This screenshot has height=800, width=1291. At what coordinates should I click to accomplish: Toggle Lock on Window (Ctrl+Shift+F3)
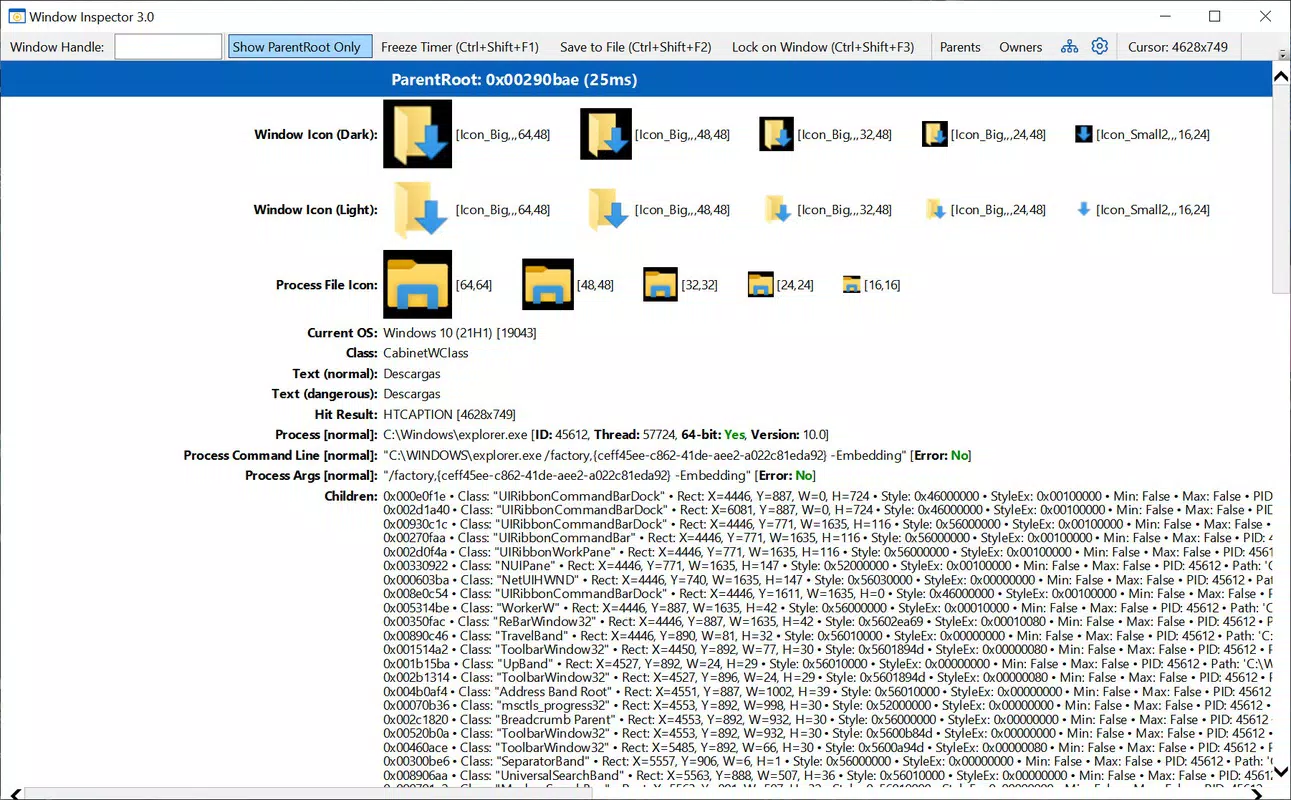823,46
